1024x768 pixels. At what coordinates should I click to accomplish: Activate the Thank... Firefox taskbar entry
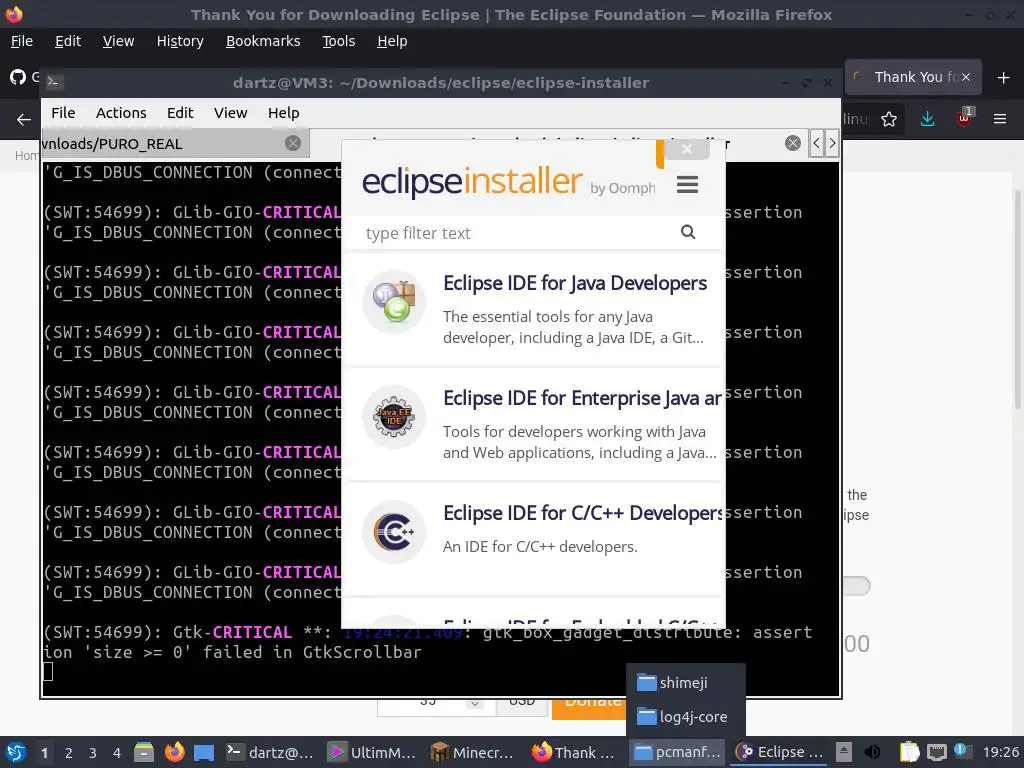click(575, 752)
